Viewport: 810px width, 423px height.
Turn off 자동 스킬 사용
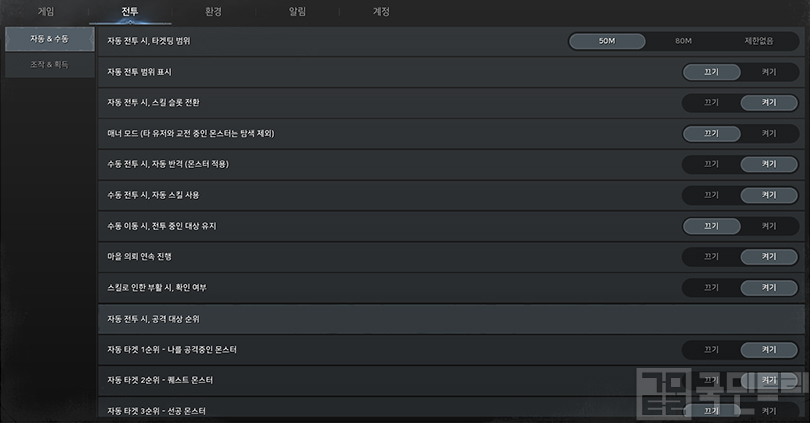pyautogui.click(x=711, y=195)
